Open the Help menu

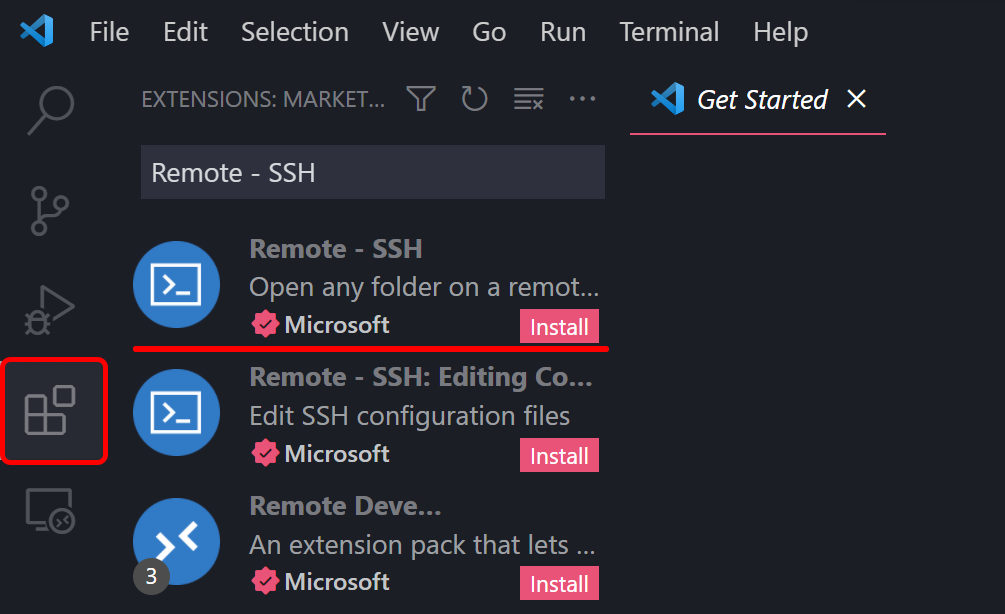(x=780, y=32)
